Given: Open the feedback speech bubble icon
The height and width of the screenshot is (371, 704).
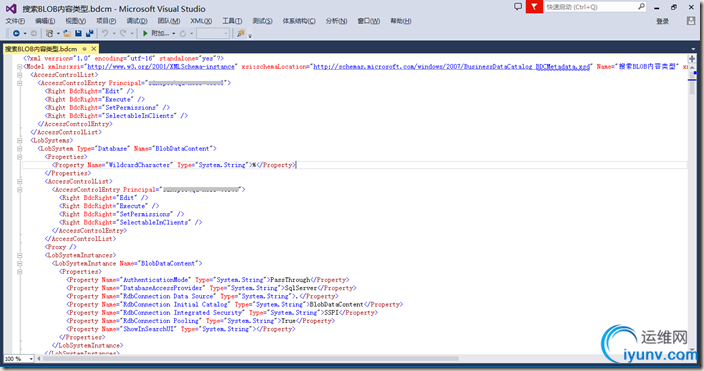Looking at the screenshot, I should pyautogui.click(x=518, y=7).
